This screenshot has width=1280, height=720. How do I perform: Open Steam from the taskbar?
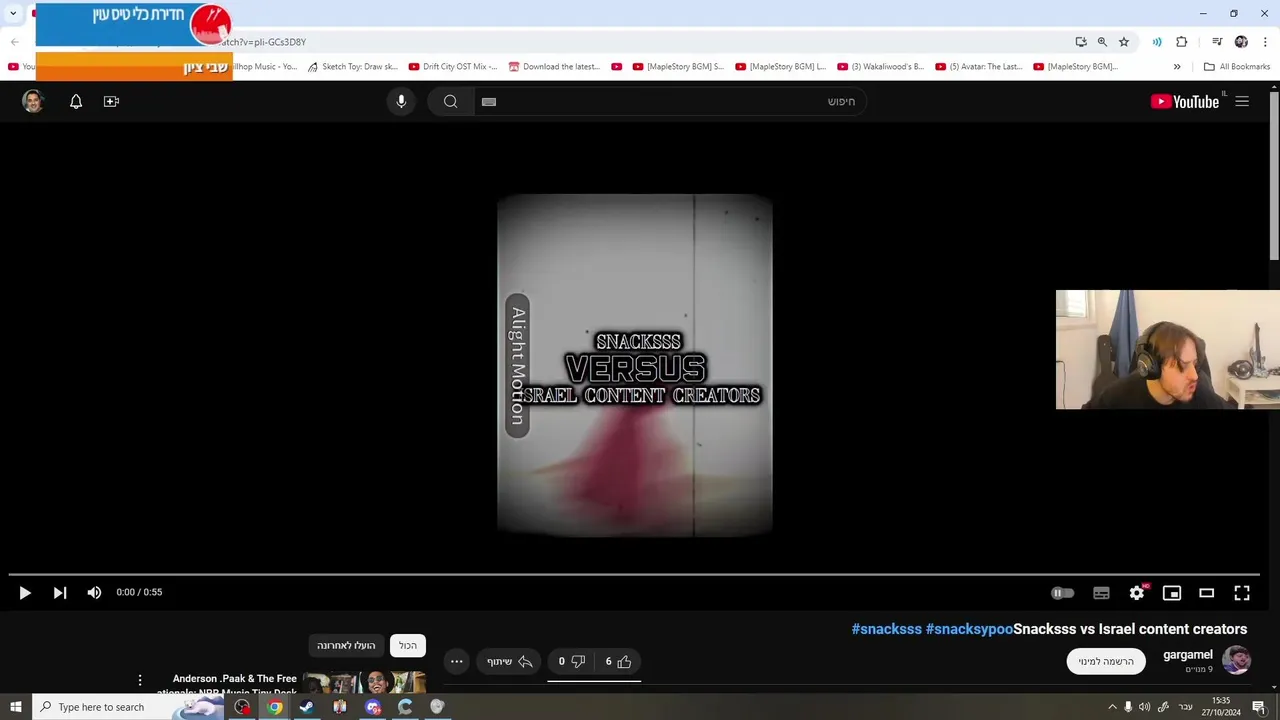click(x=307, y=707)
